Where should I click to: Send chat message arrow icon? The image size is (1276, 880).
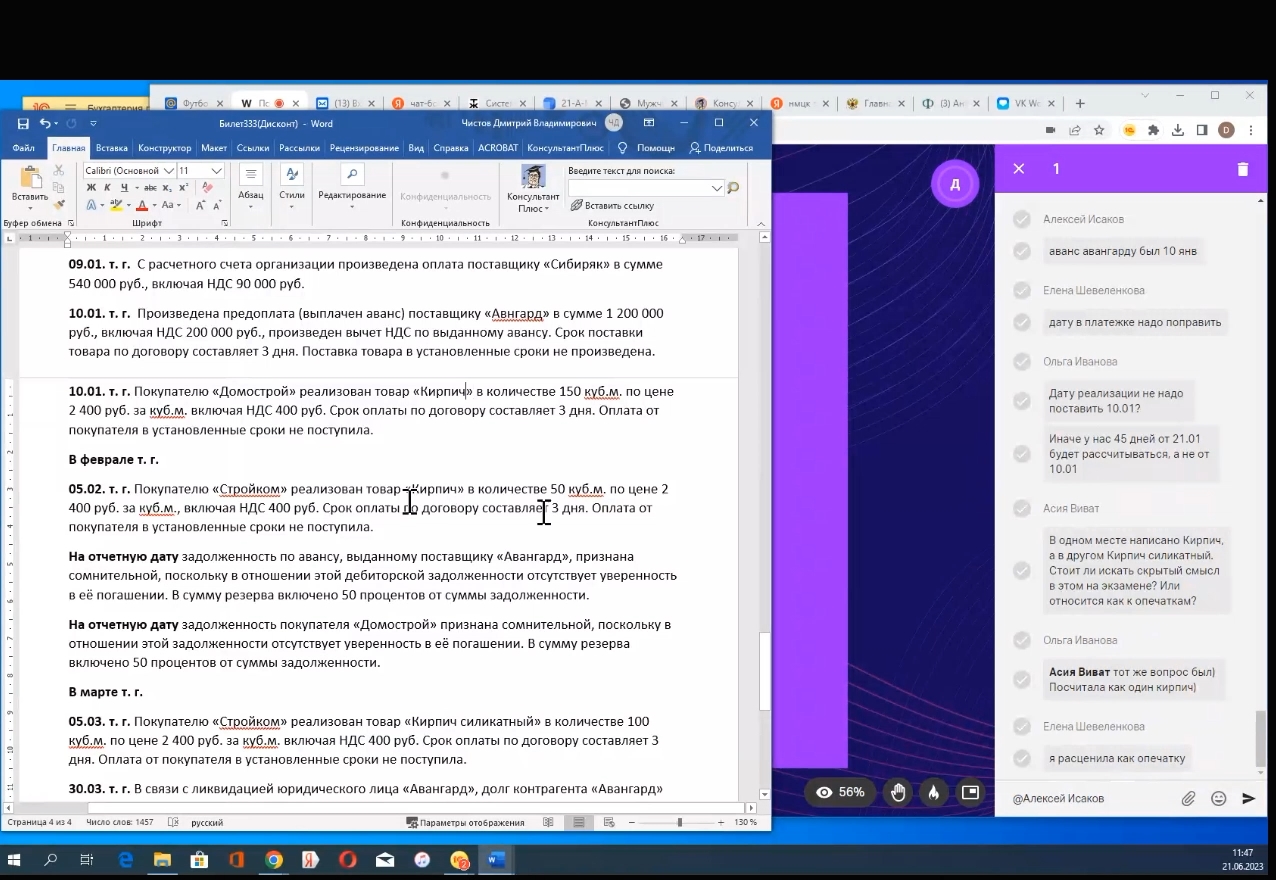point(1248,798)
